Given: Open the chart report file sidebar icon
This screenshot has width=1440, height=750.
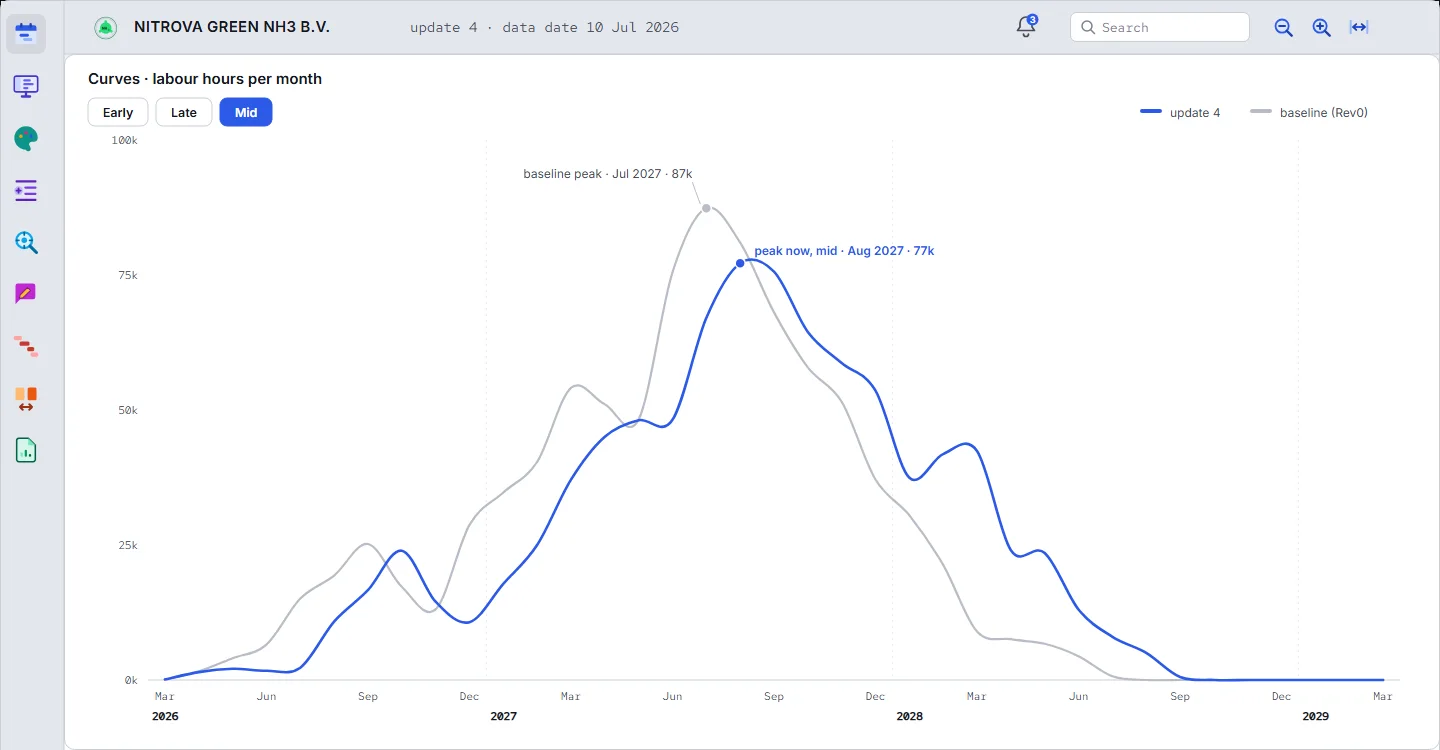Looking at the screenshot, I should [26, 450].
